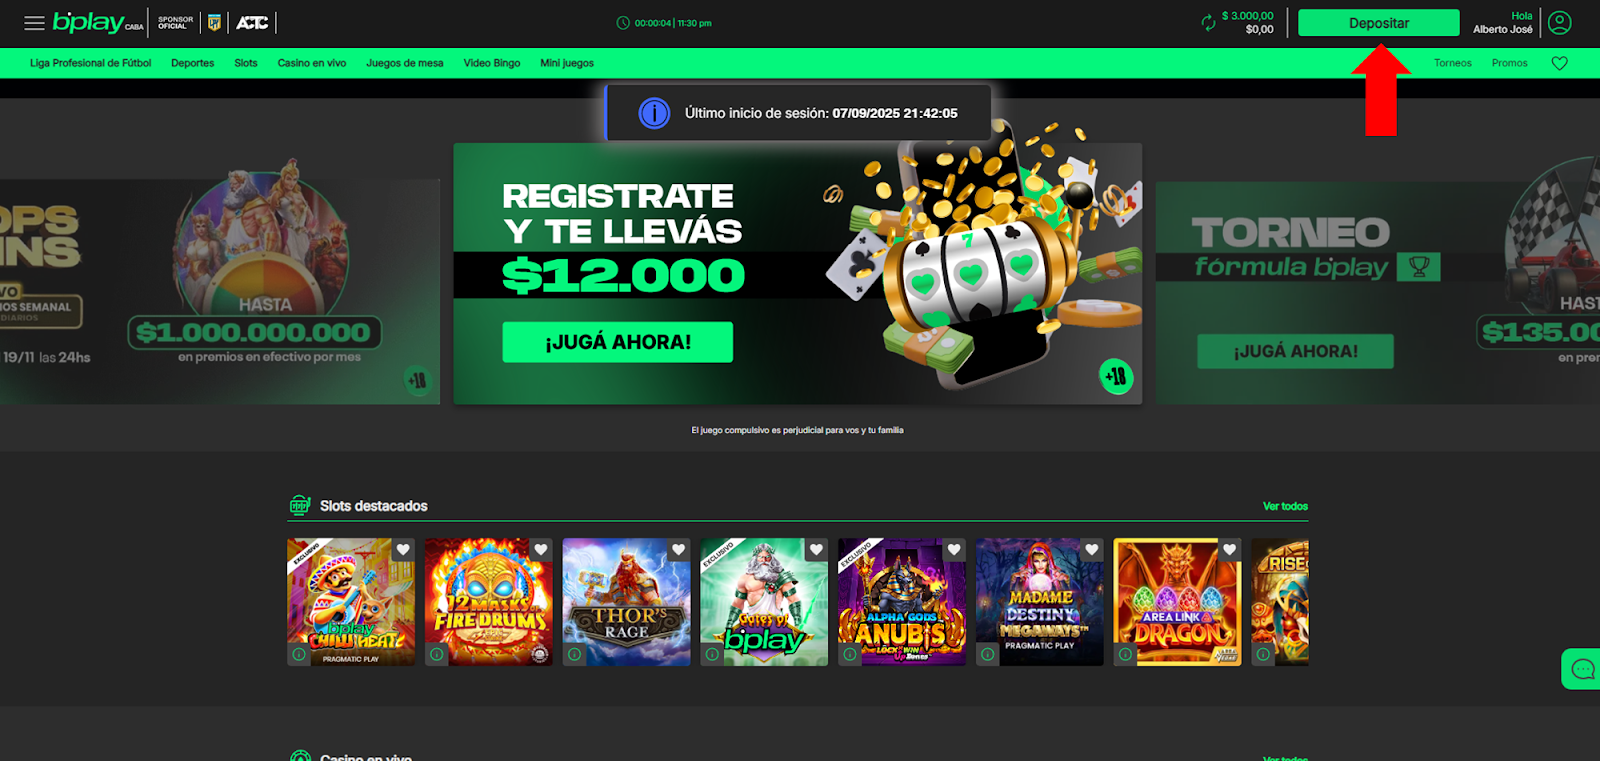Mark Area Link Dragon as favorite
1600x761 pixels.
[1229, 550]
